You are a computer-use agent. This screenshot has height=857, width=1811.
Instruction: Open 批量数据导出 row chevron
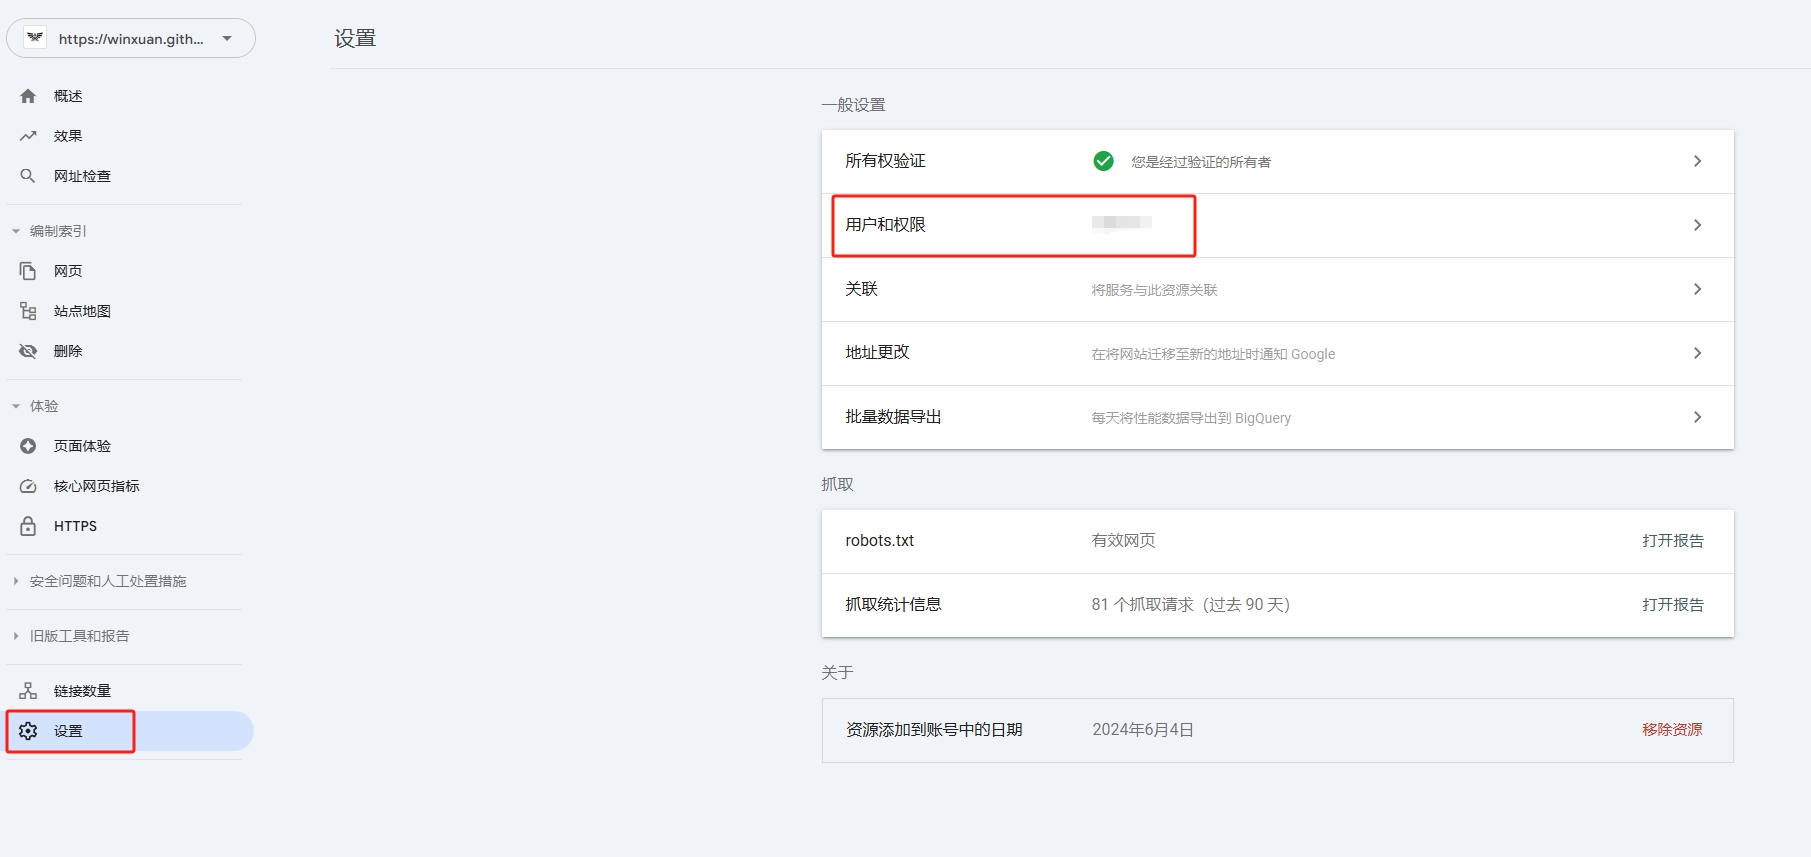[x=1697, y=417]
